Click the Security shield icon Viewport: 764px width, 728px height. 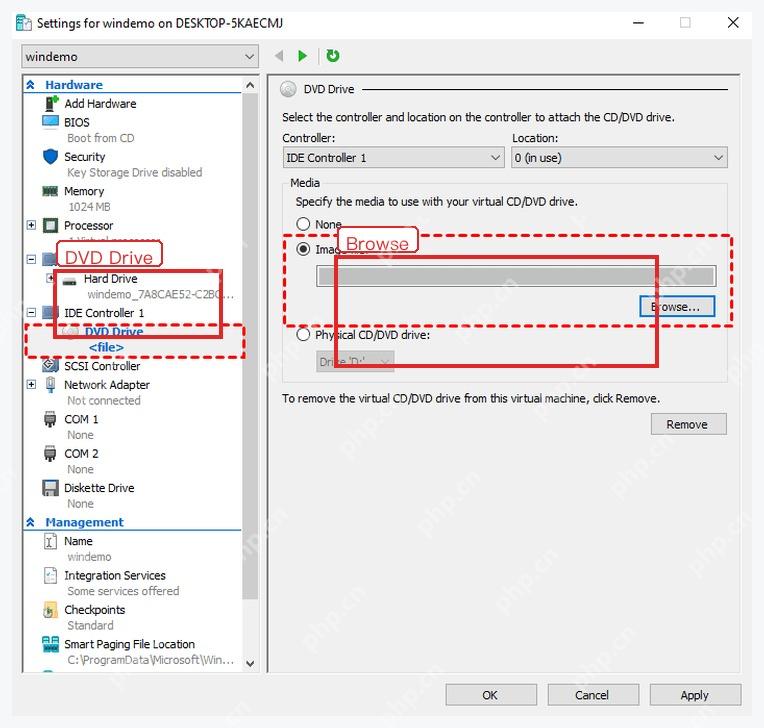pos(50,156)
